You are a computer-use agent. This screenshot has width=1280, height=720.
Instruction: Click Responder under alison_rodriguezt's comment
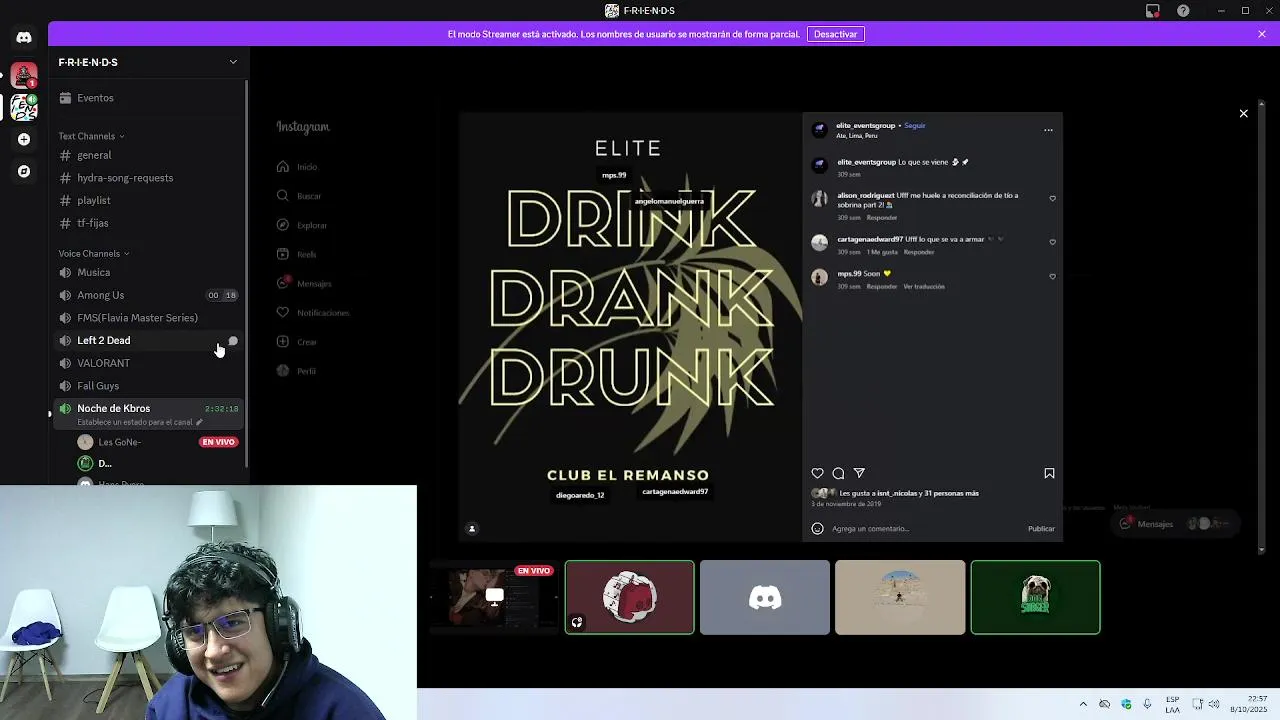click(882, 218)
